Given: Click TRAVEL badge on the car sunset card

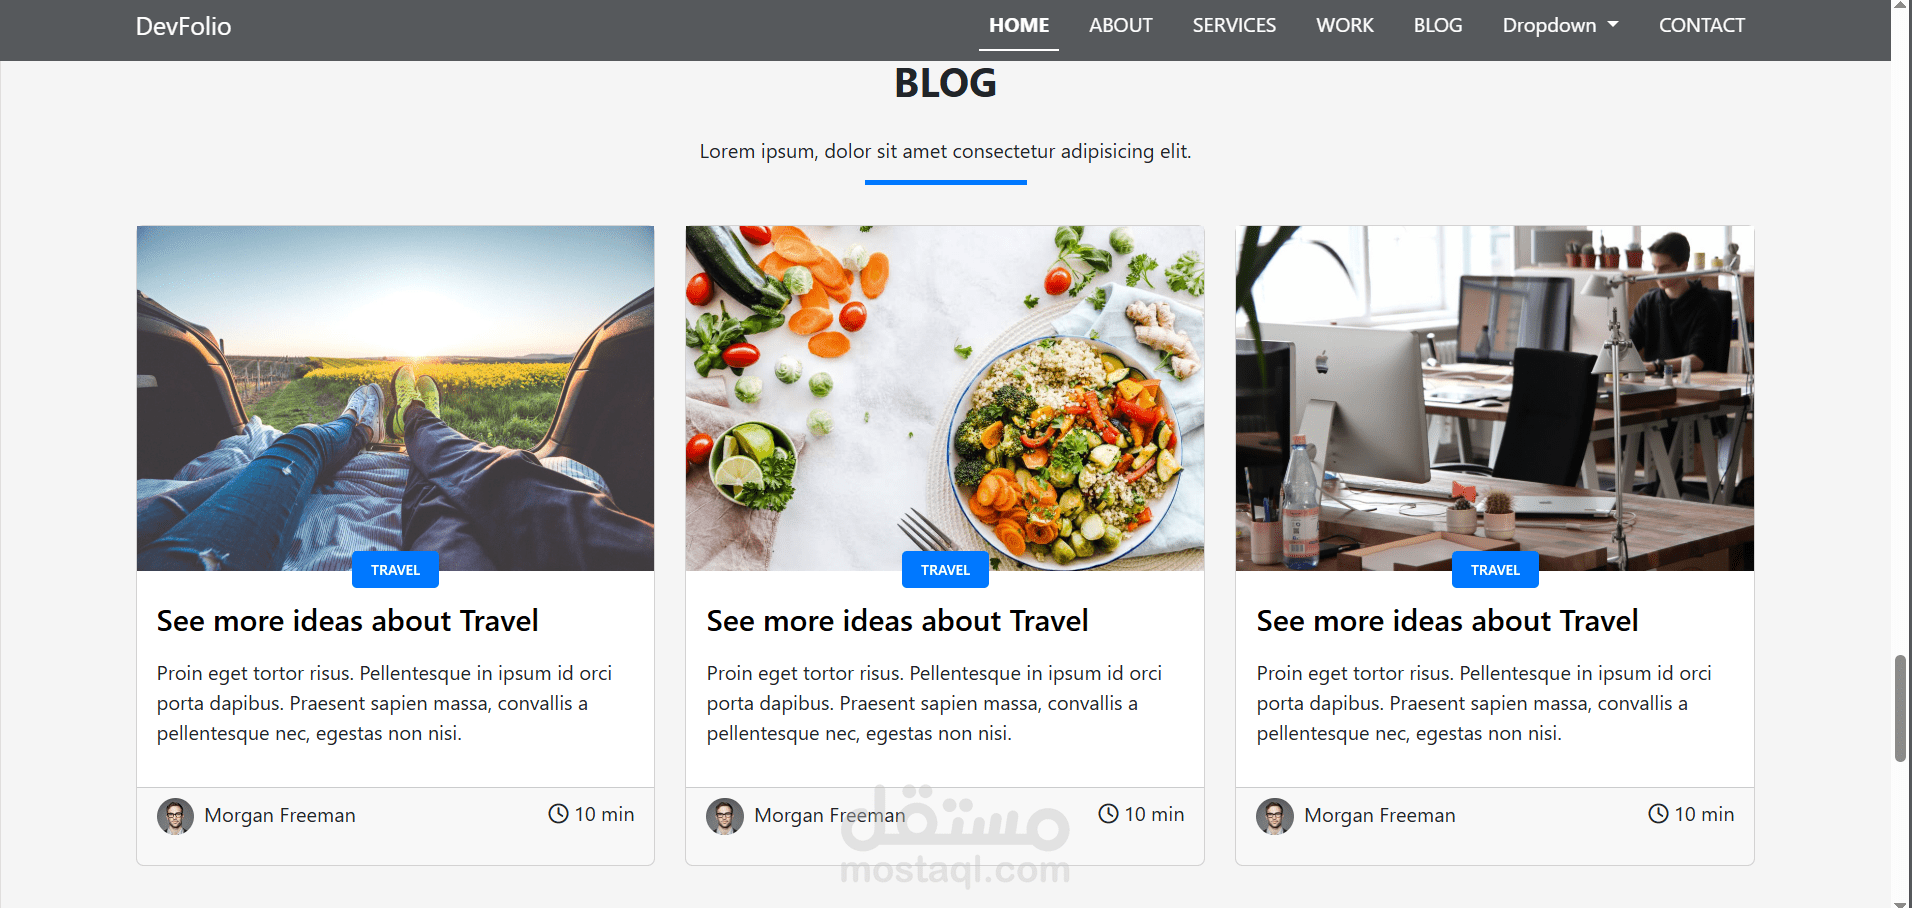Looking at the screenshot, I should (395, 570).
